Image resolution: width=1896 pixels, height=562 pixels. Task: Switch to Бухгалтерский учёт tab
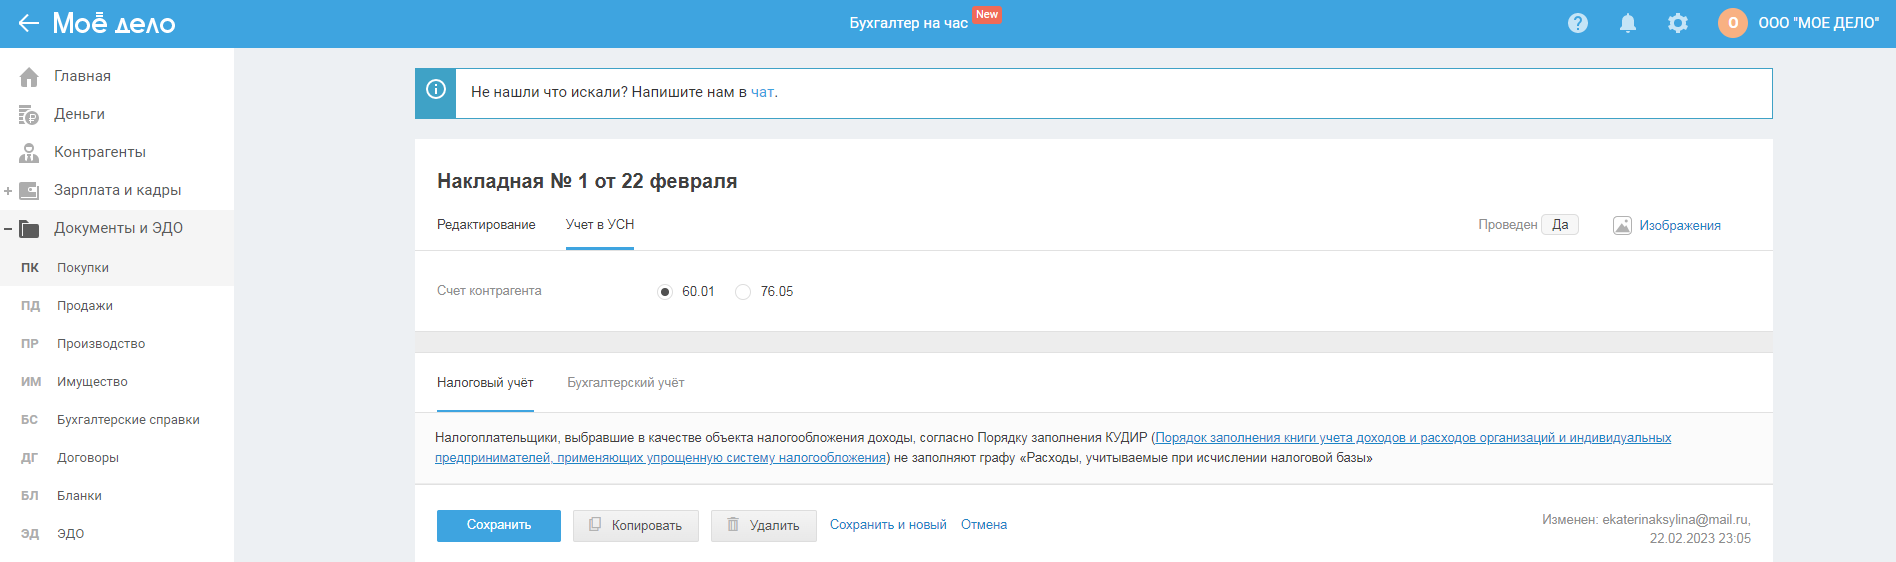click(625, 383)
